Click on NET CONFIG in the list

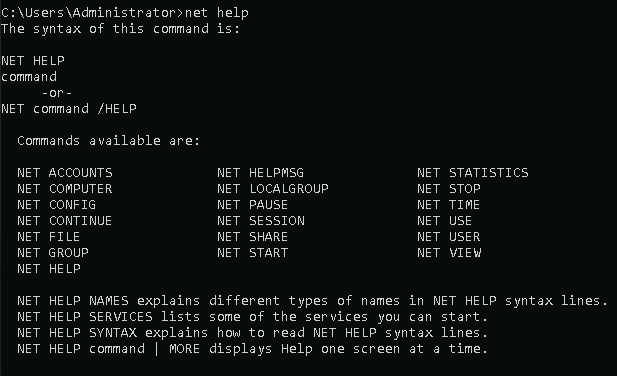coord(57,205)
